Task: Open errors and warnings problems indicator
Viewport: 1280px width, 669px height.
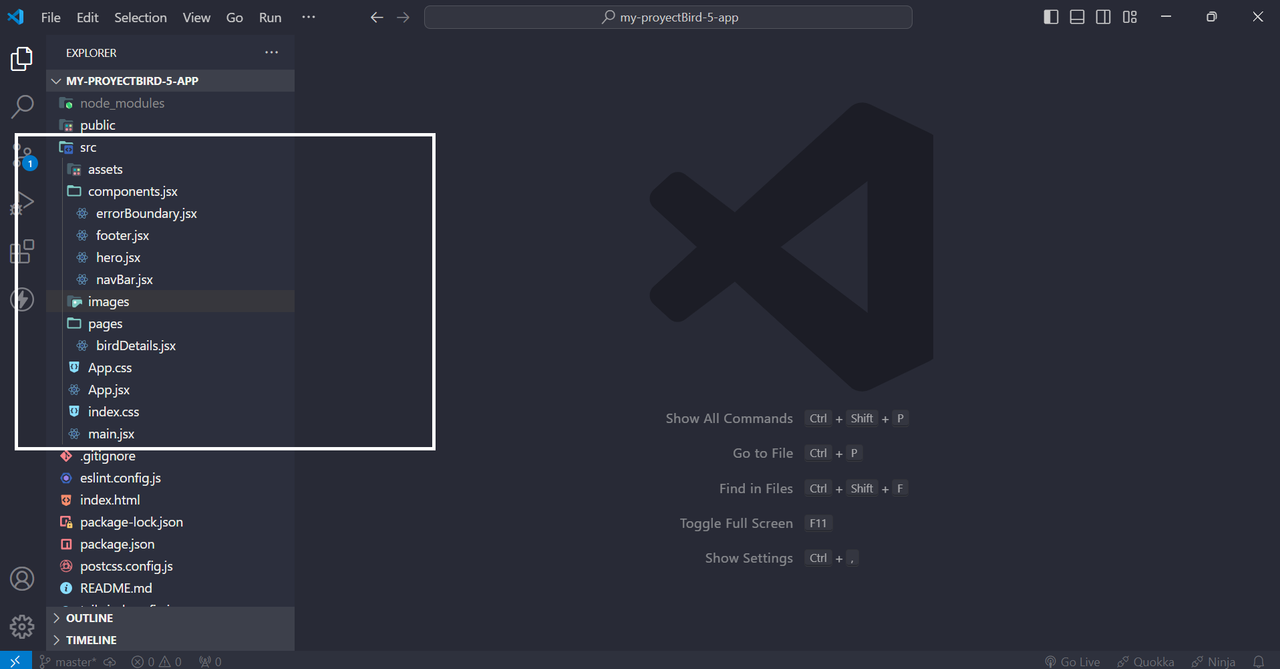Action: [156, 661]
